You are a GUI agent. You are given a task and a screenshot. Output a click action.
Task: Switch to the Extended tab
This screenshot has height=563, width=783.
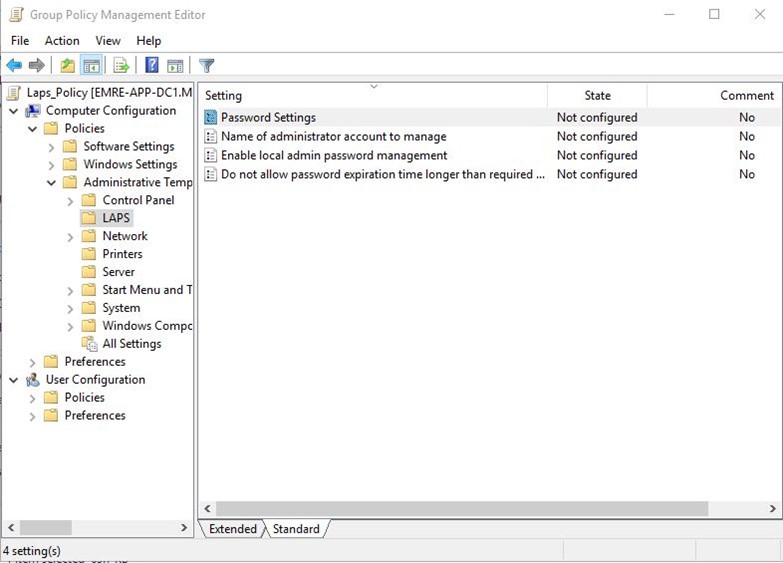232,529
